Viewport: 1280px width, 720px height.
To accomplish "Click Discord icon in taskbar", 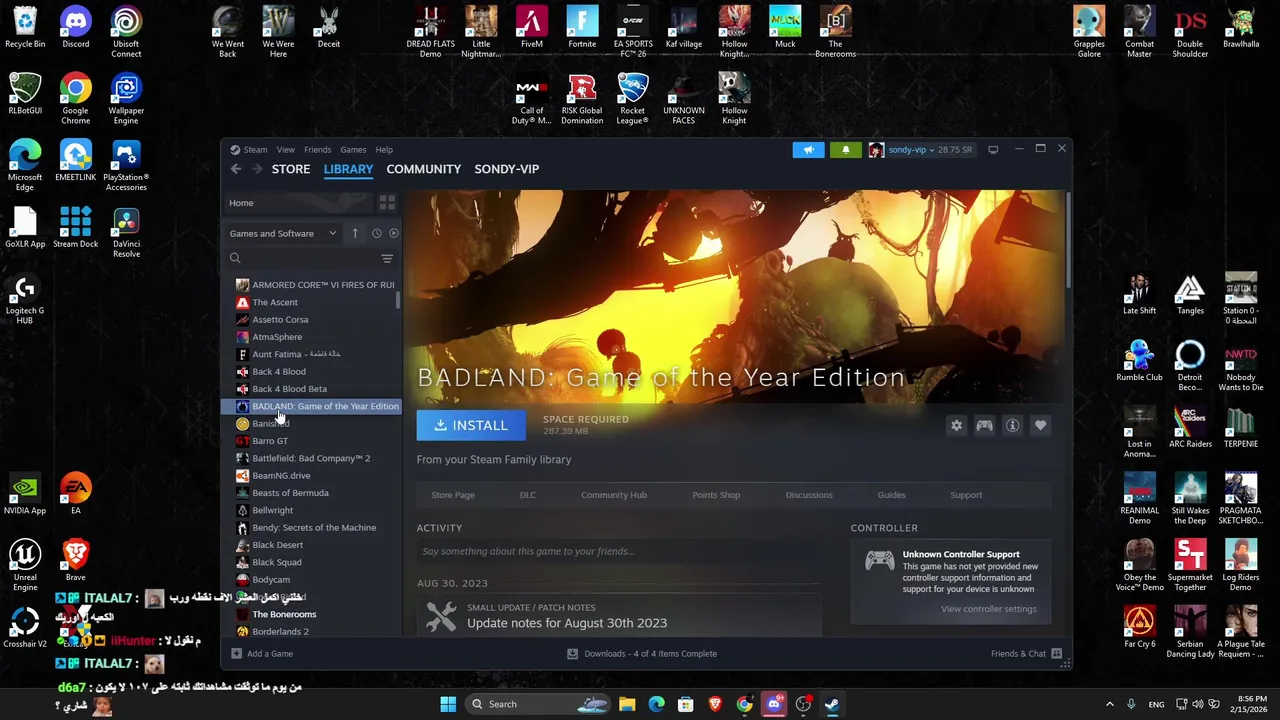I will click(773, 704).
